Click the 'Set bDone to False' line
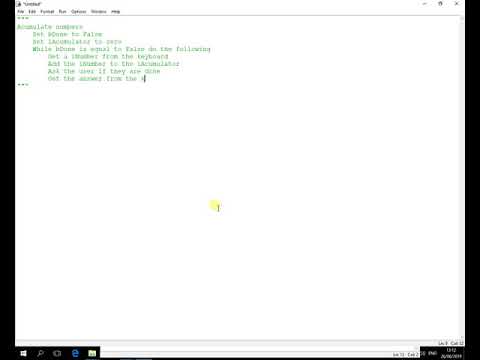This screenshot has height=360, width=480. click(67, 34)
